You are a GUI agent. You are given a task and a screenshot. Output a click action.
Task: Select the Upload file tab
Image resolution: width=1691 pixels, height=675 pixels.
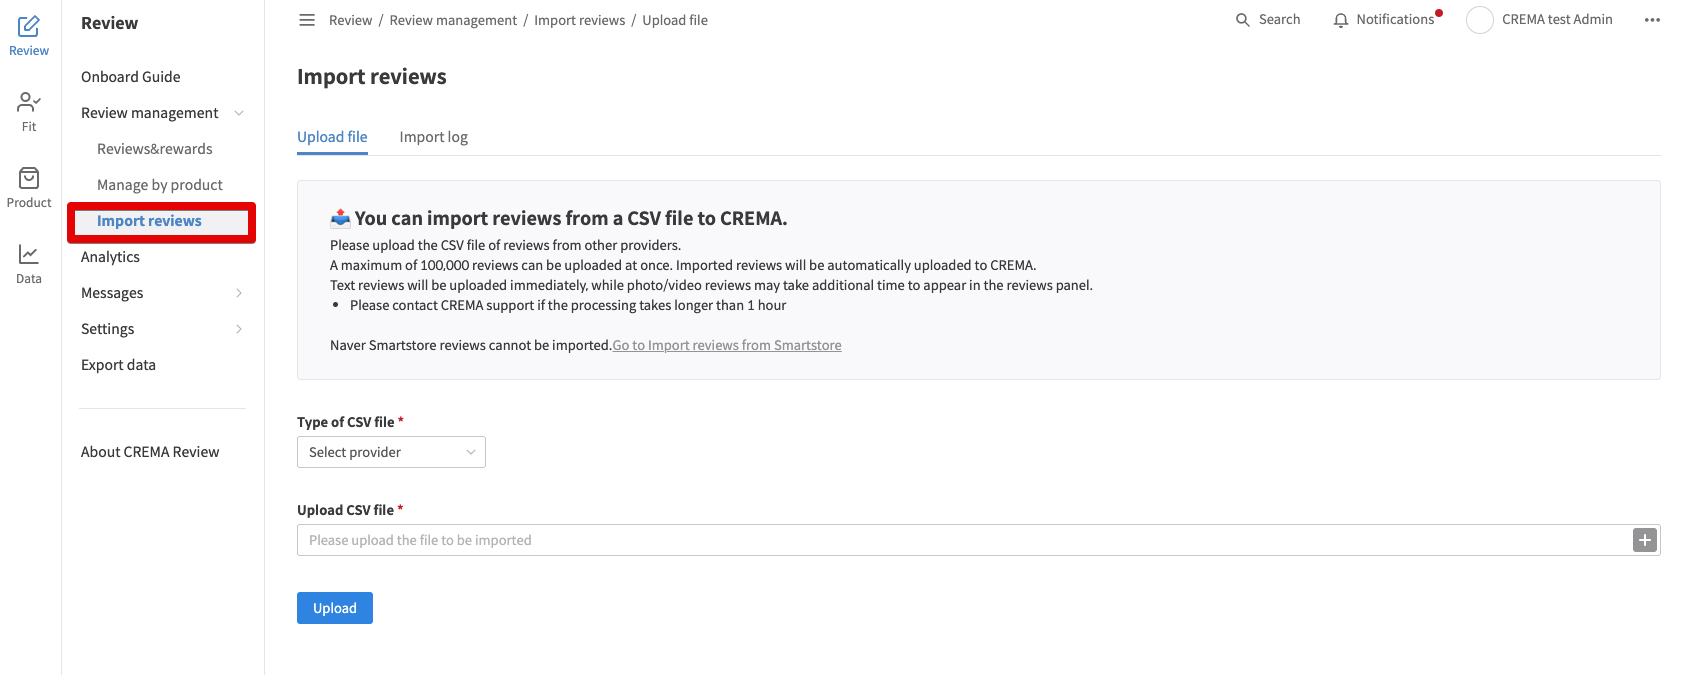[332, 137]
